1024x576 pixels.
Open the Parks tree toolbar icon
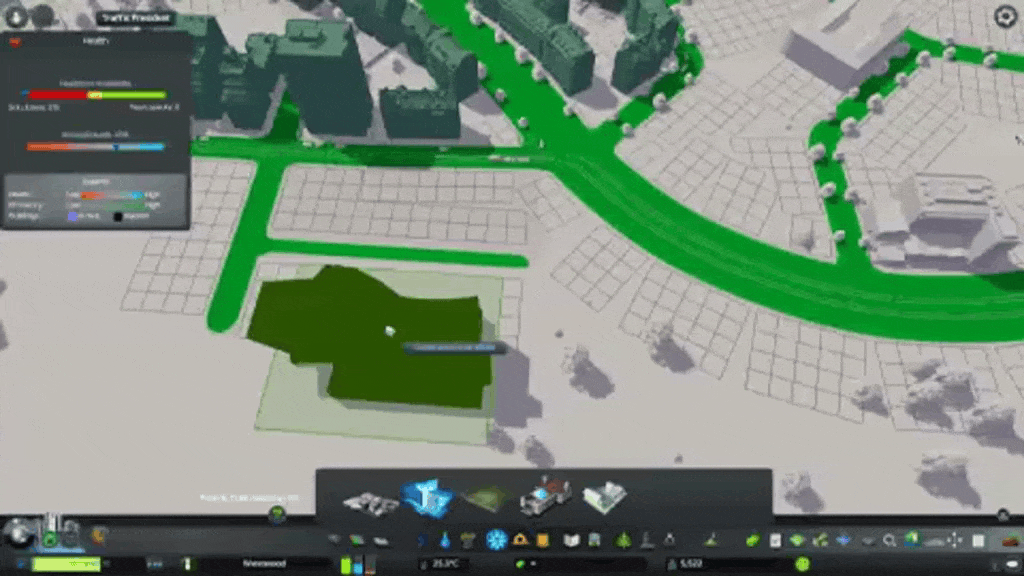[x=622, y=540]
